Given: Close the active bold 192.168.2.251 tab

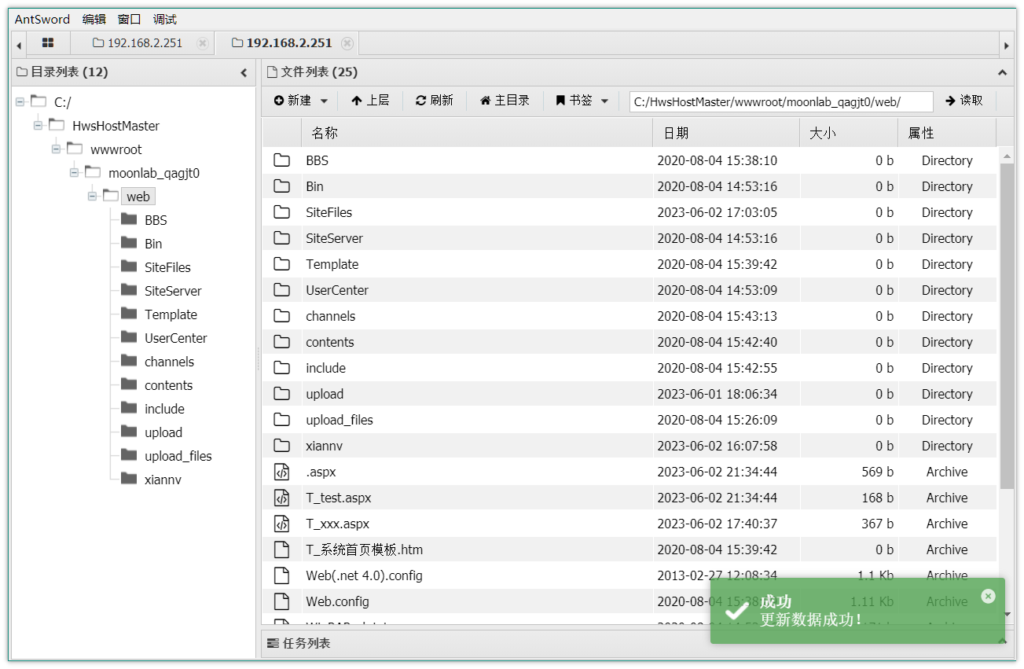Looking at the screenshot, I should [347, 43].
